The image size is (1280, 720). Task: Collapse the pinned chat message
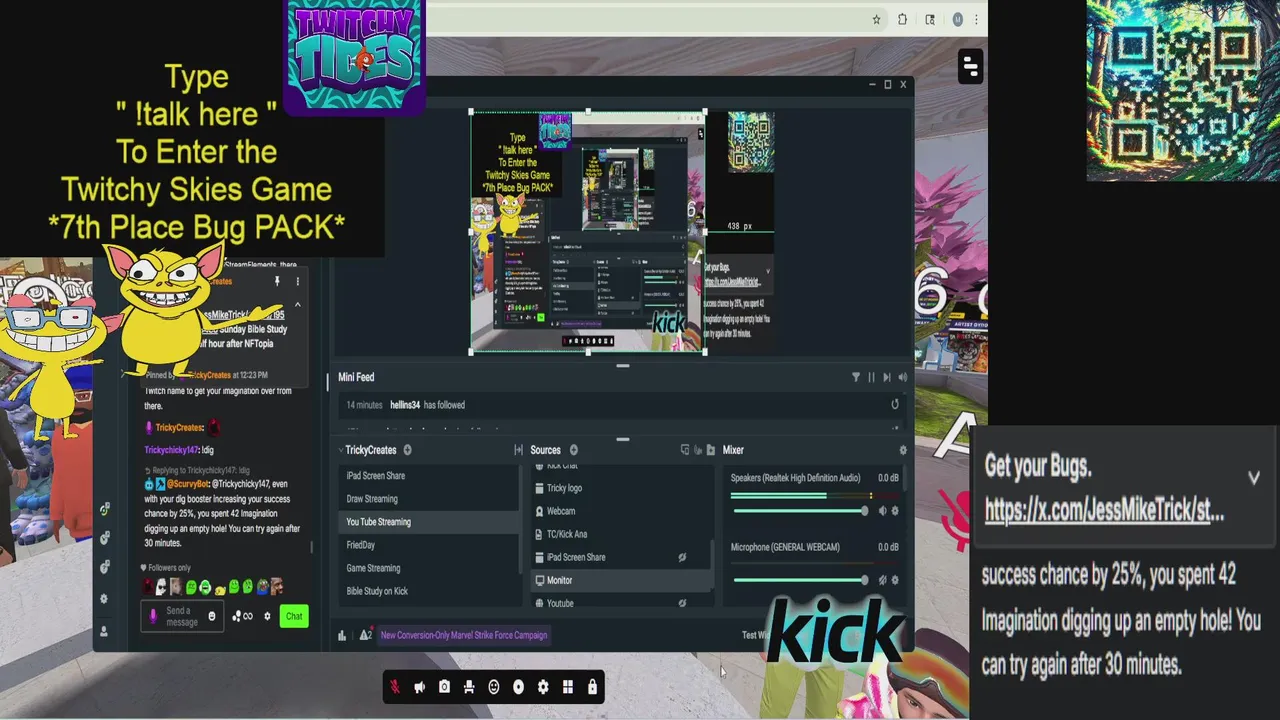(x=297, y=305)
